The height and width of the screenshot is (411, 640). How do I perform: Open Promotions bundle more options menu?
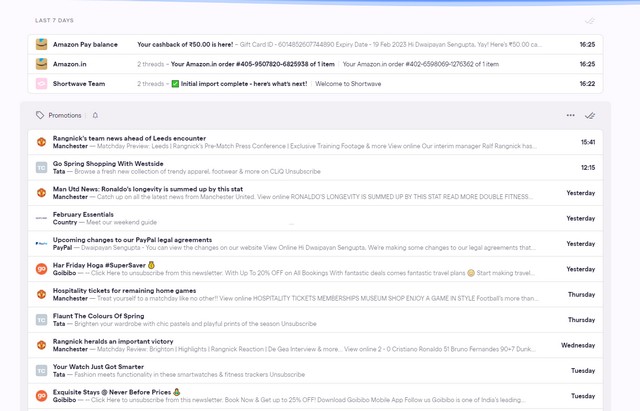point(570,116)
